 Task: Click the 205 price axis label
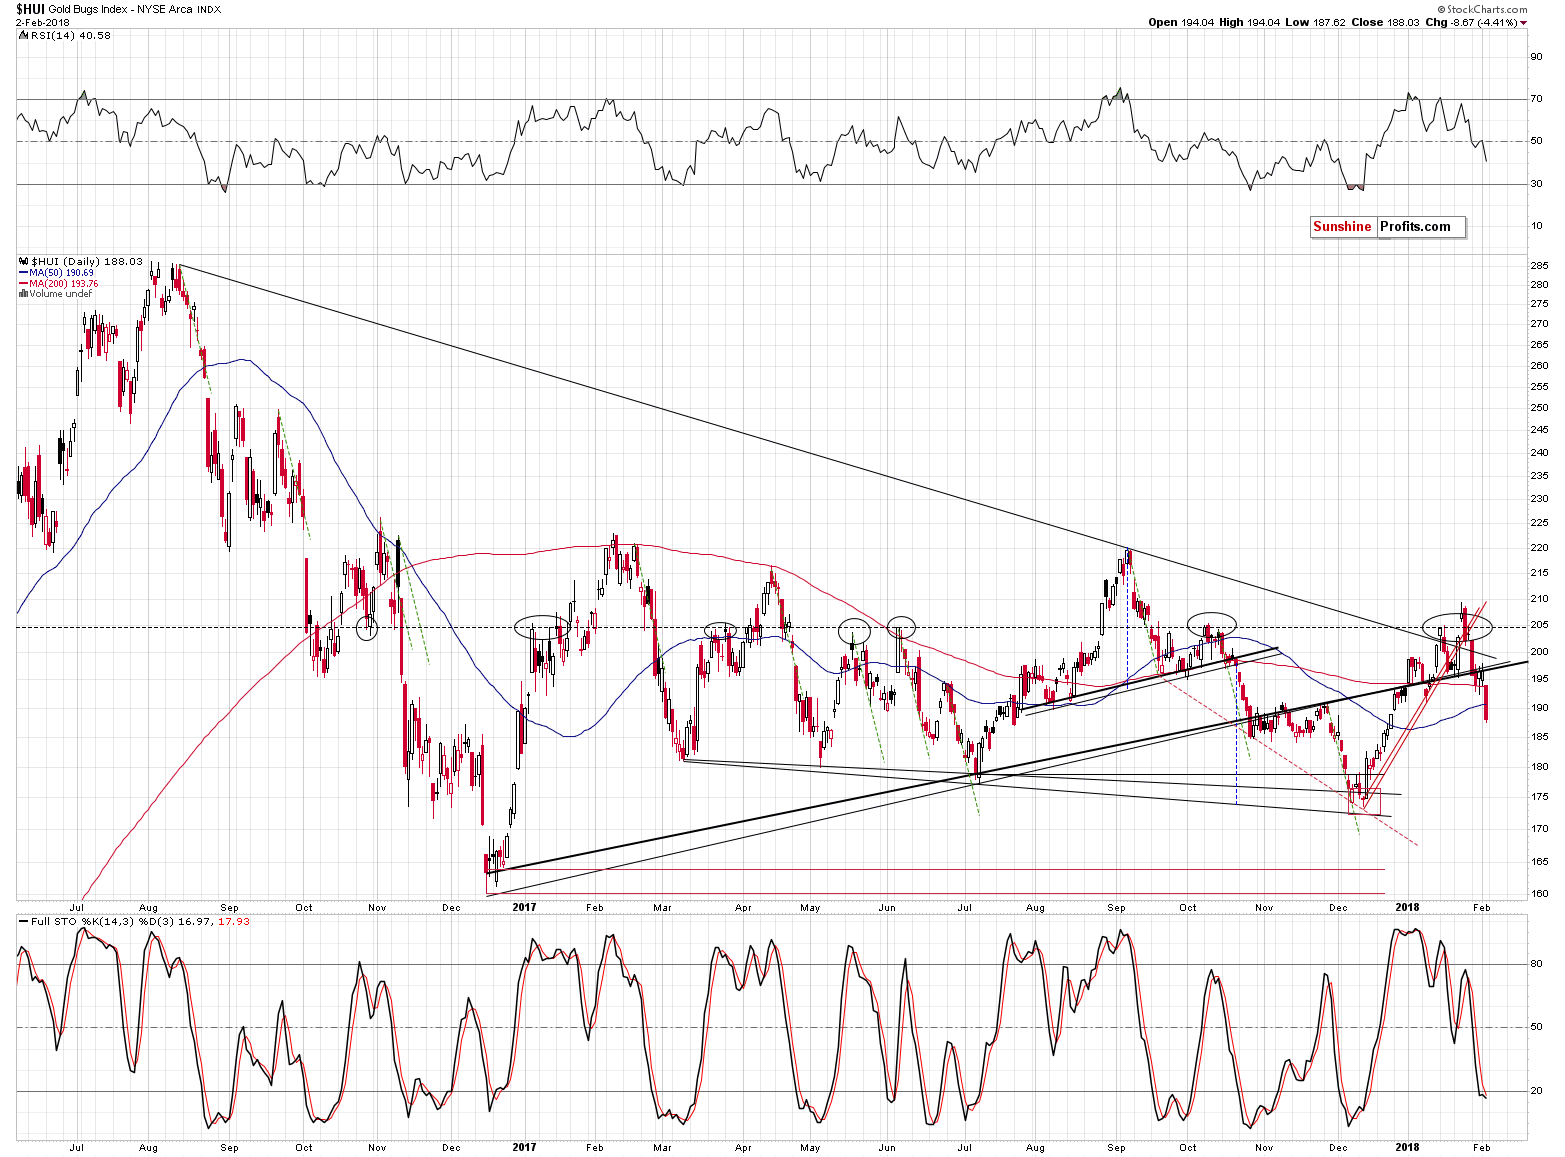tap(1539, 625)
